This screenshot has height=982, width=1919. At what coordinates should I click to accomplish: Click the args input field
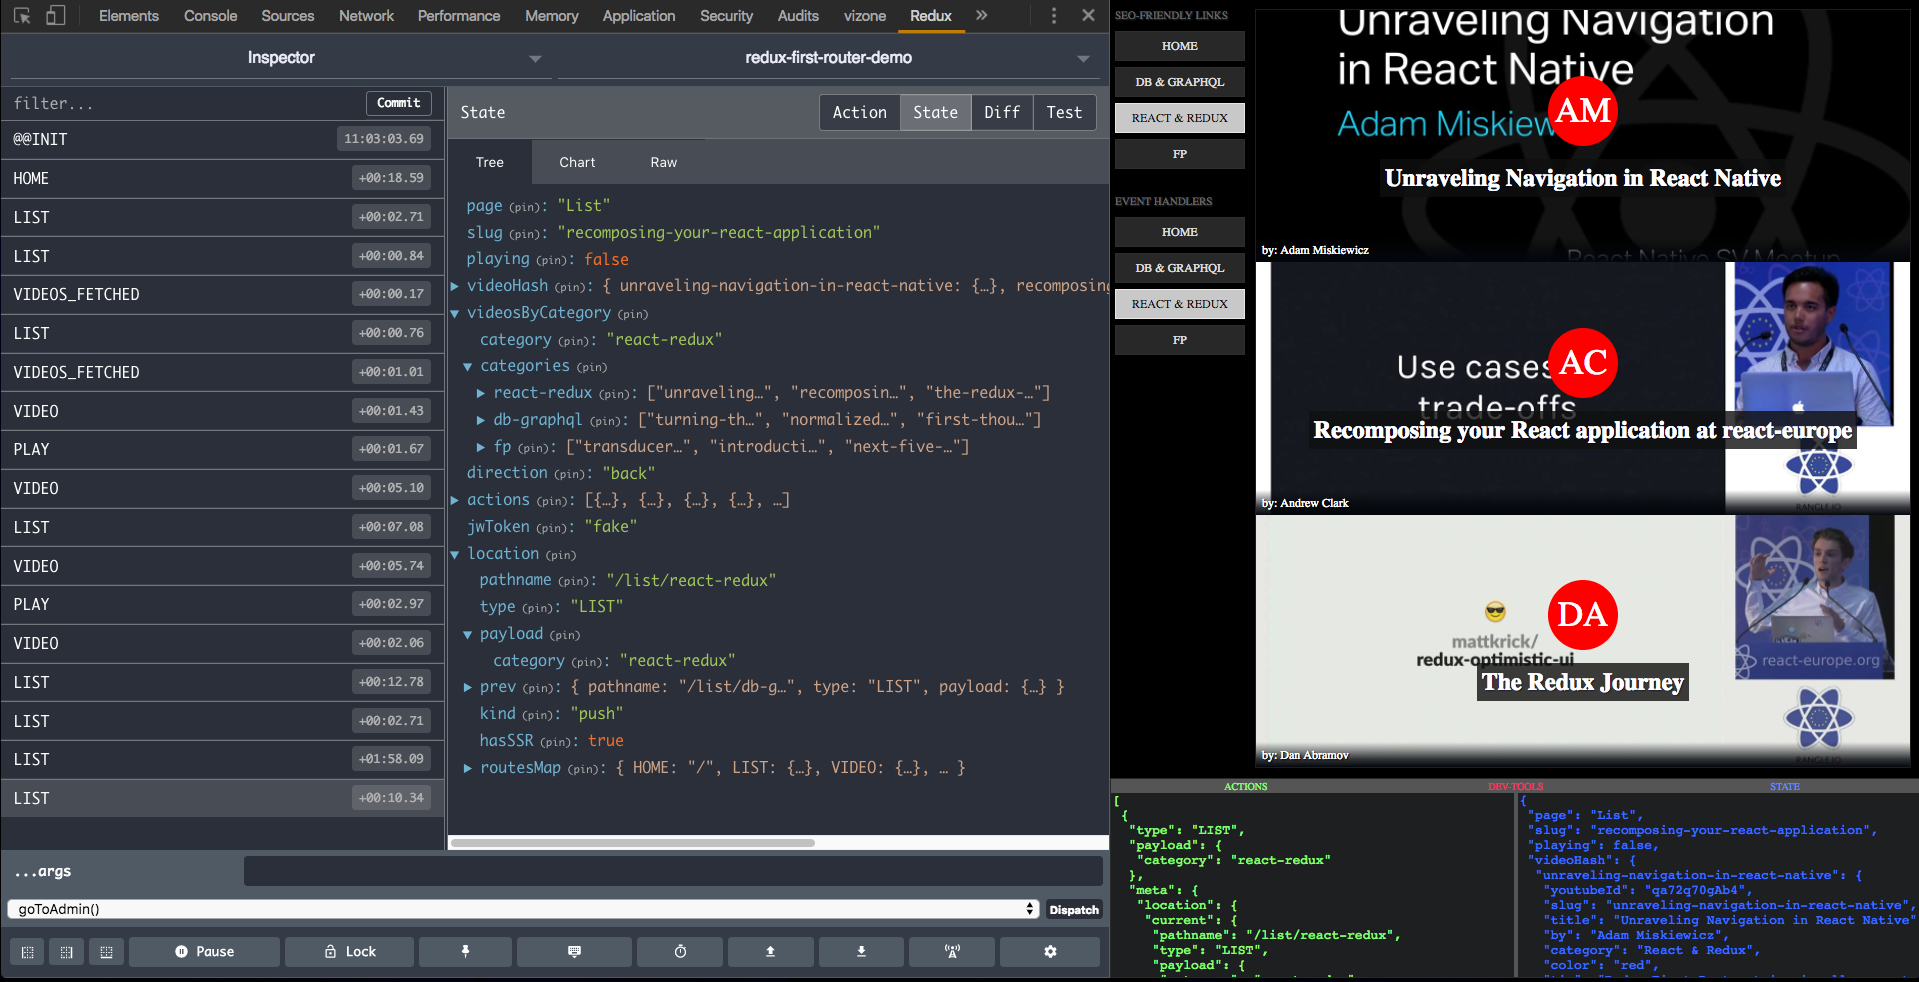click(x=673, y=871)
